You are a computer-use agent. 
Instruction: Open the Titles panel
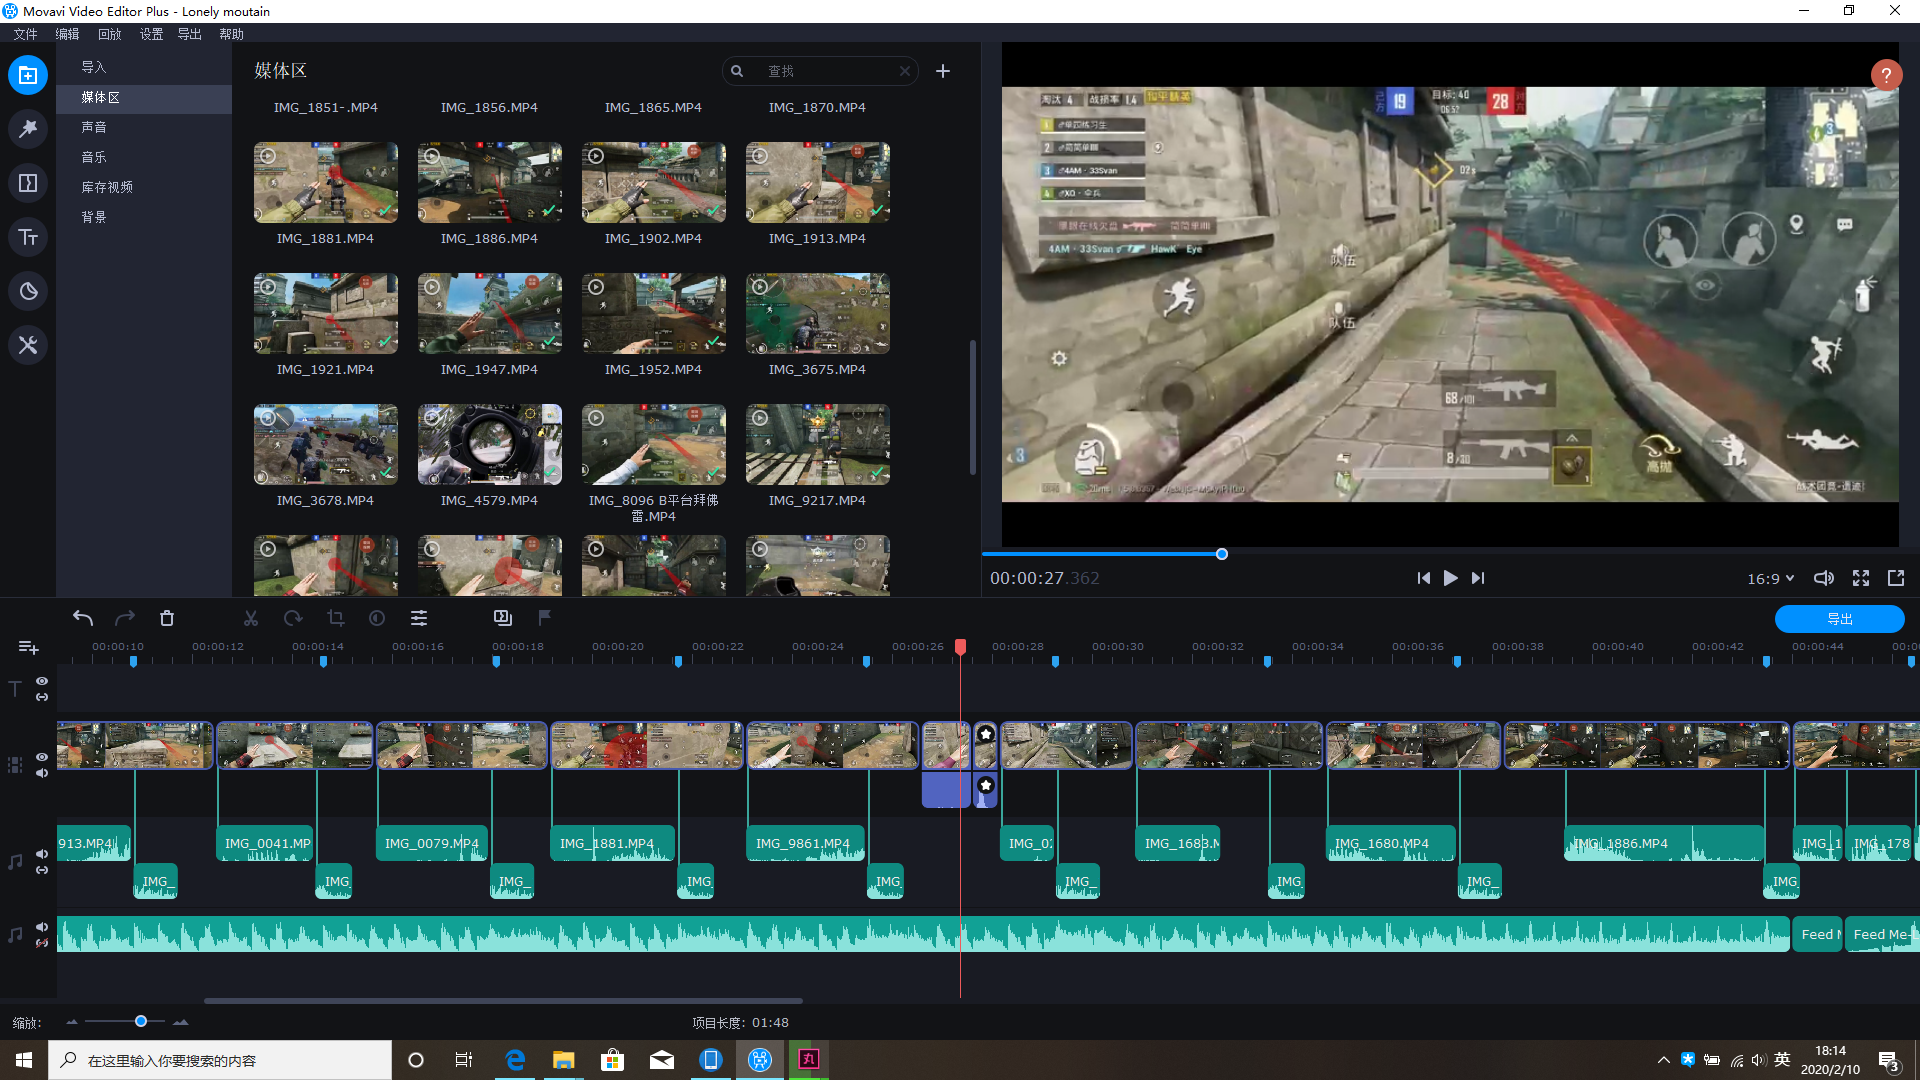pos(28,237)
